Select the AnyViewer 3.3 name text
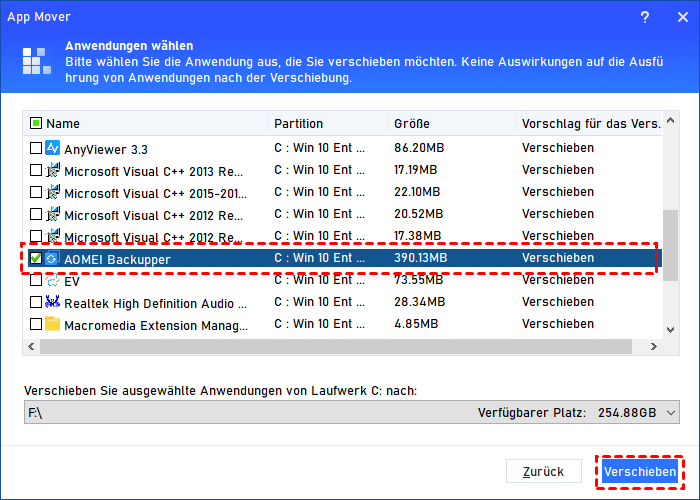Screen dimensions: 700x500 [x=106, y=150]
